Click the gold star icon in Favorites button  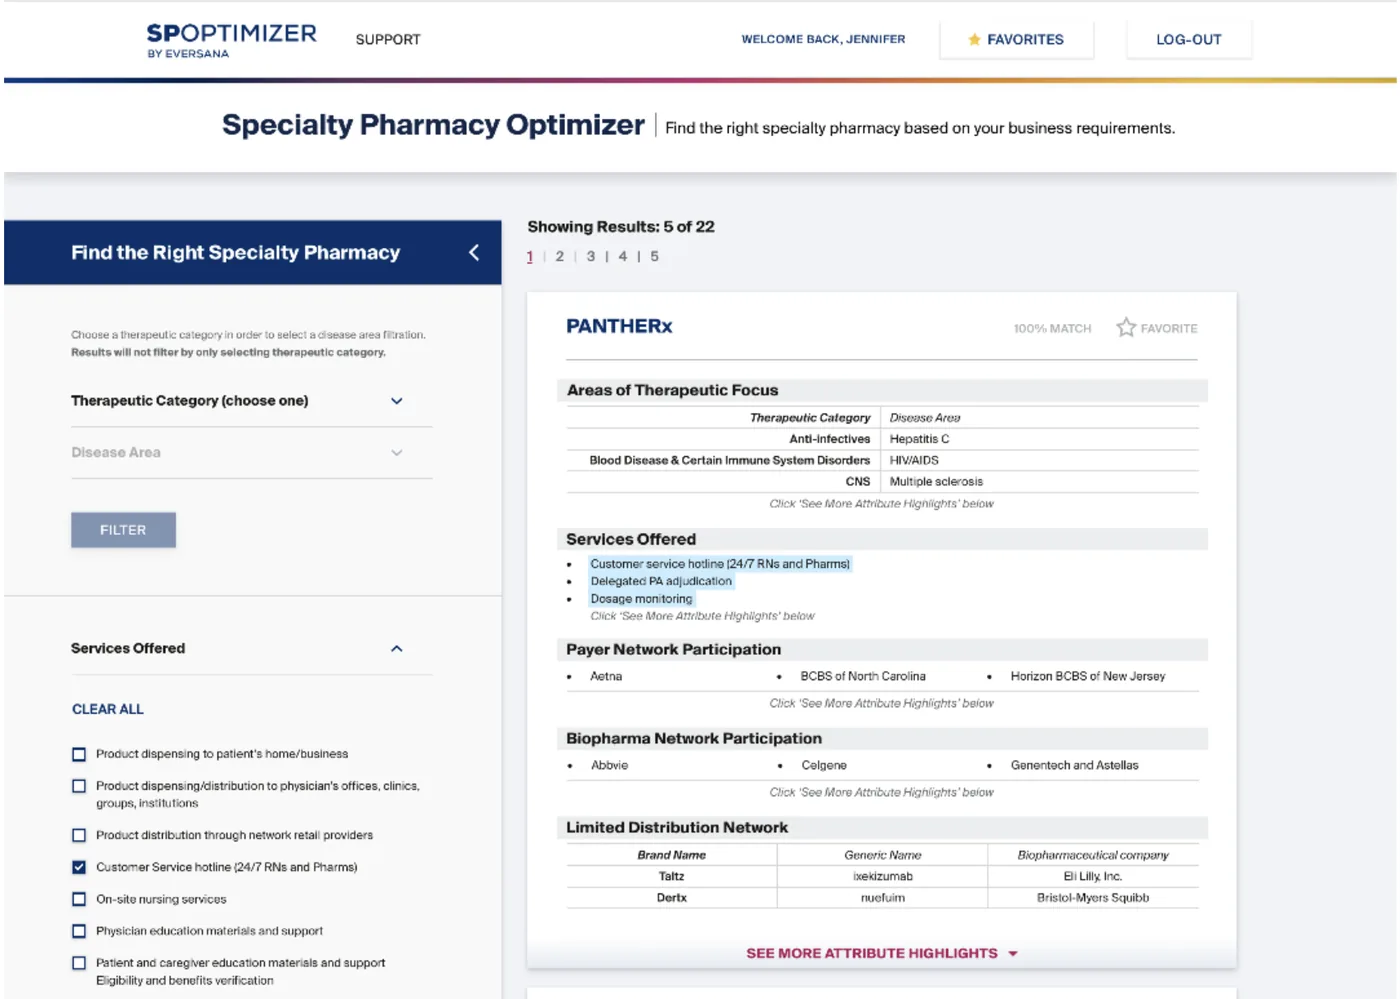pos(974,40)
